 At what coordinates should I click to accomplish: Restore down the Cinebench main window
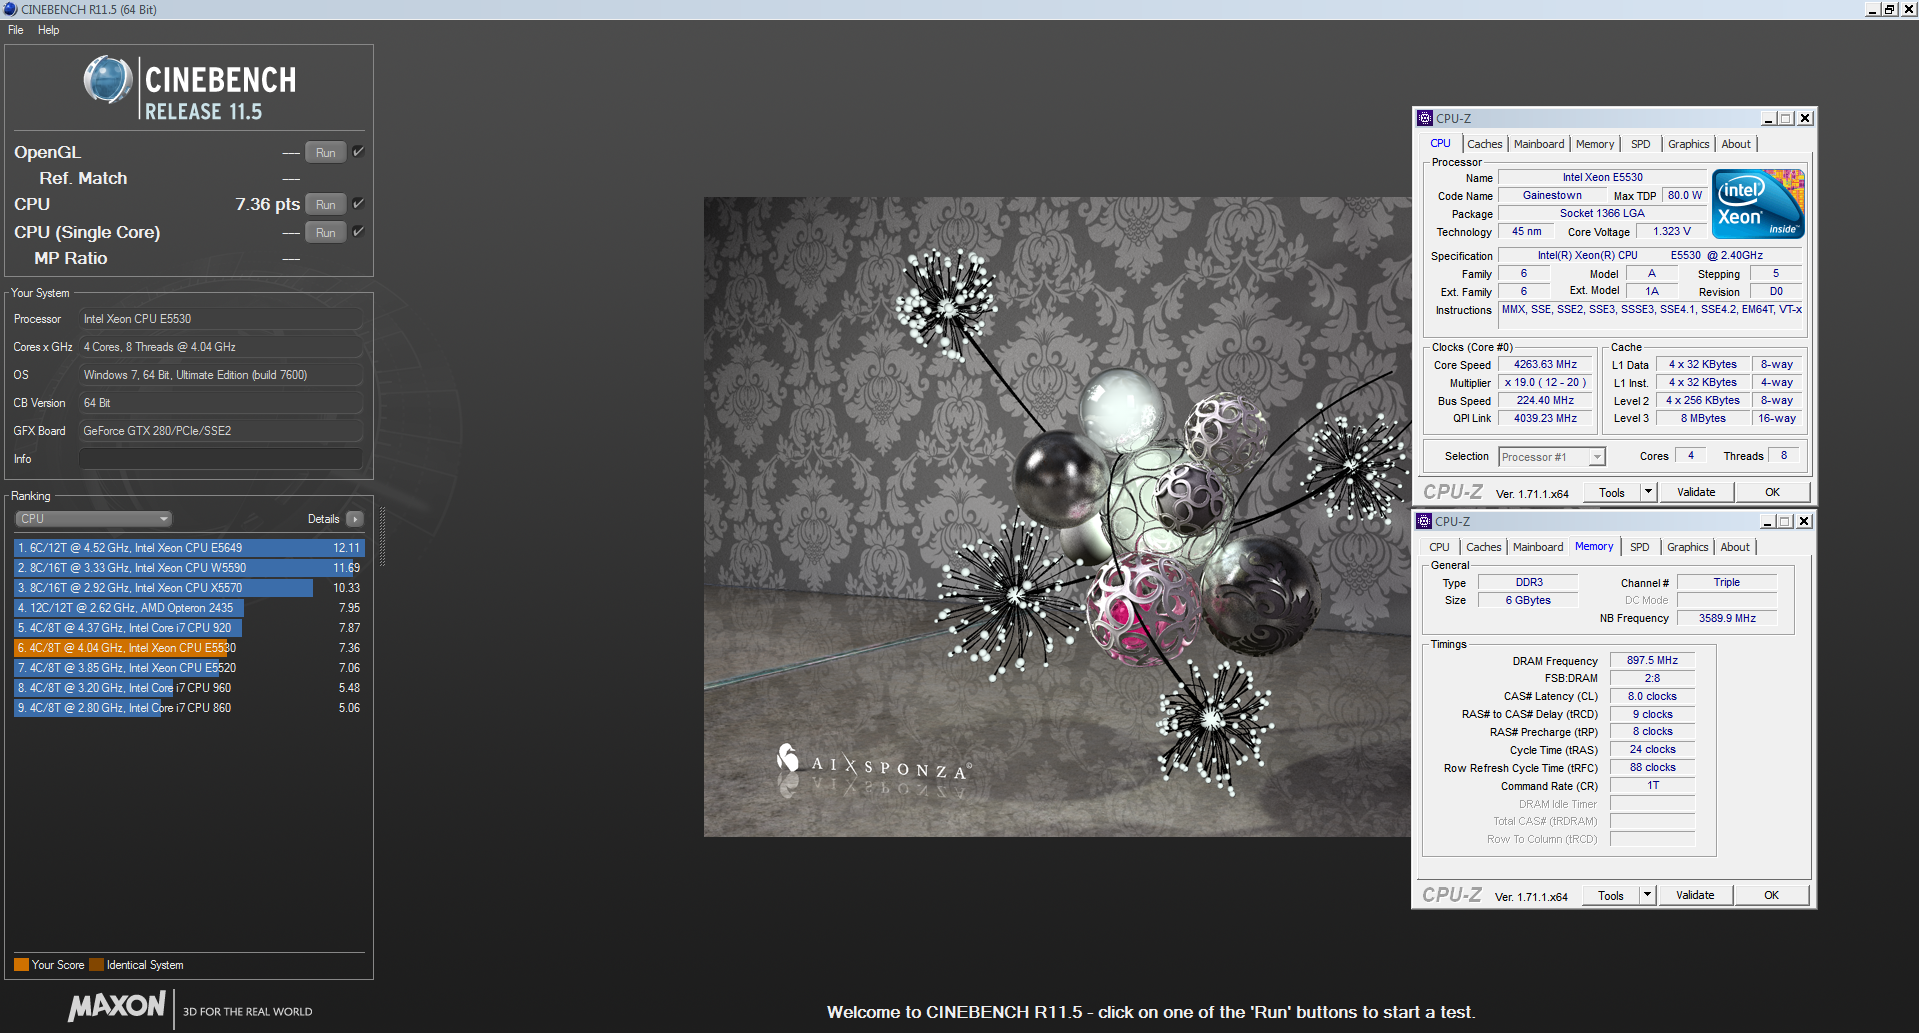pyautogui.click(x=1890, y=9)
